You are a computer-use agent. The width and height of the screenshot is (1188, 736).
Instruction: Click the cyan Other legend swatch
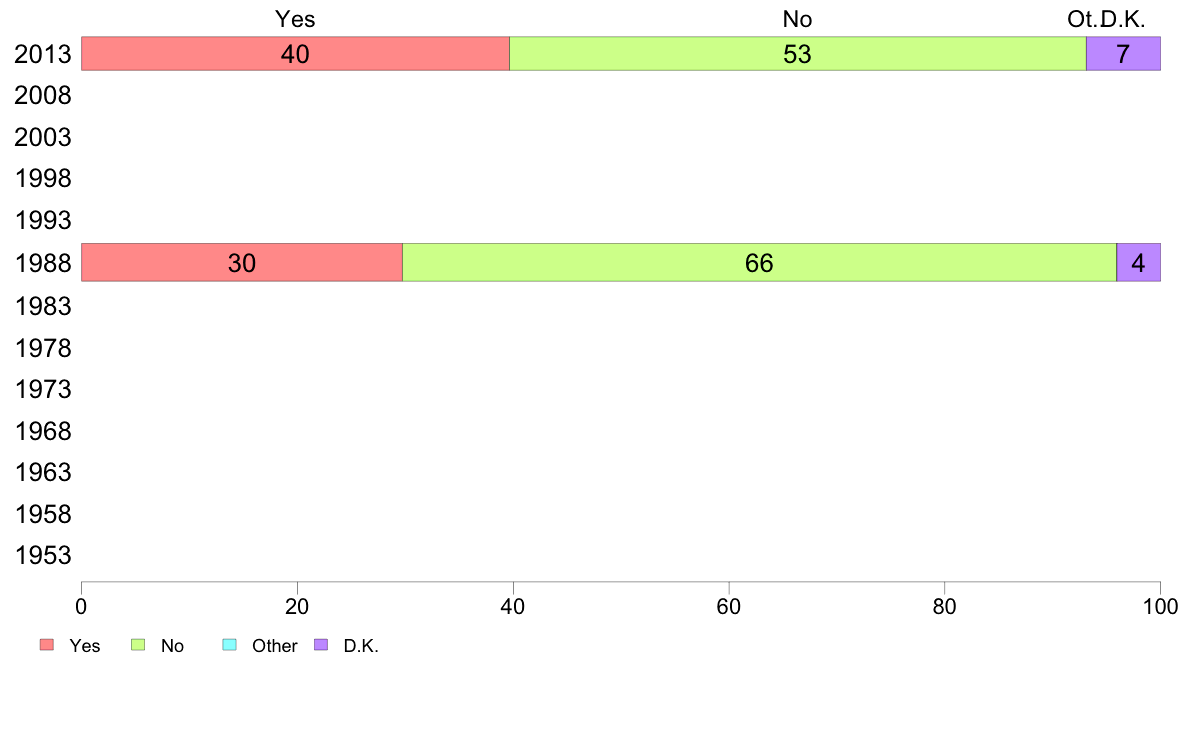tap(230, 644)
